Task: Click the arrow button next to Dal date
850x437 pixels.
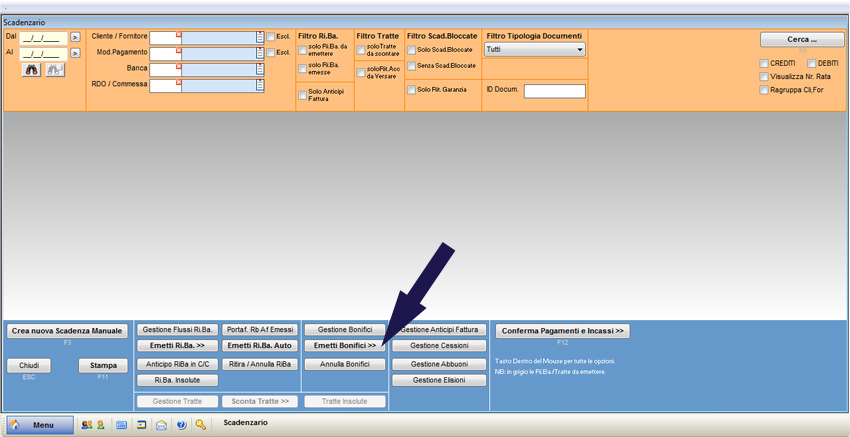Action: click(x=75, y=38)
